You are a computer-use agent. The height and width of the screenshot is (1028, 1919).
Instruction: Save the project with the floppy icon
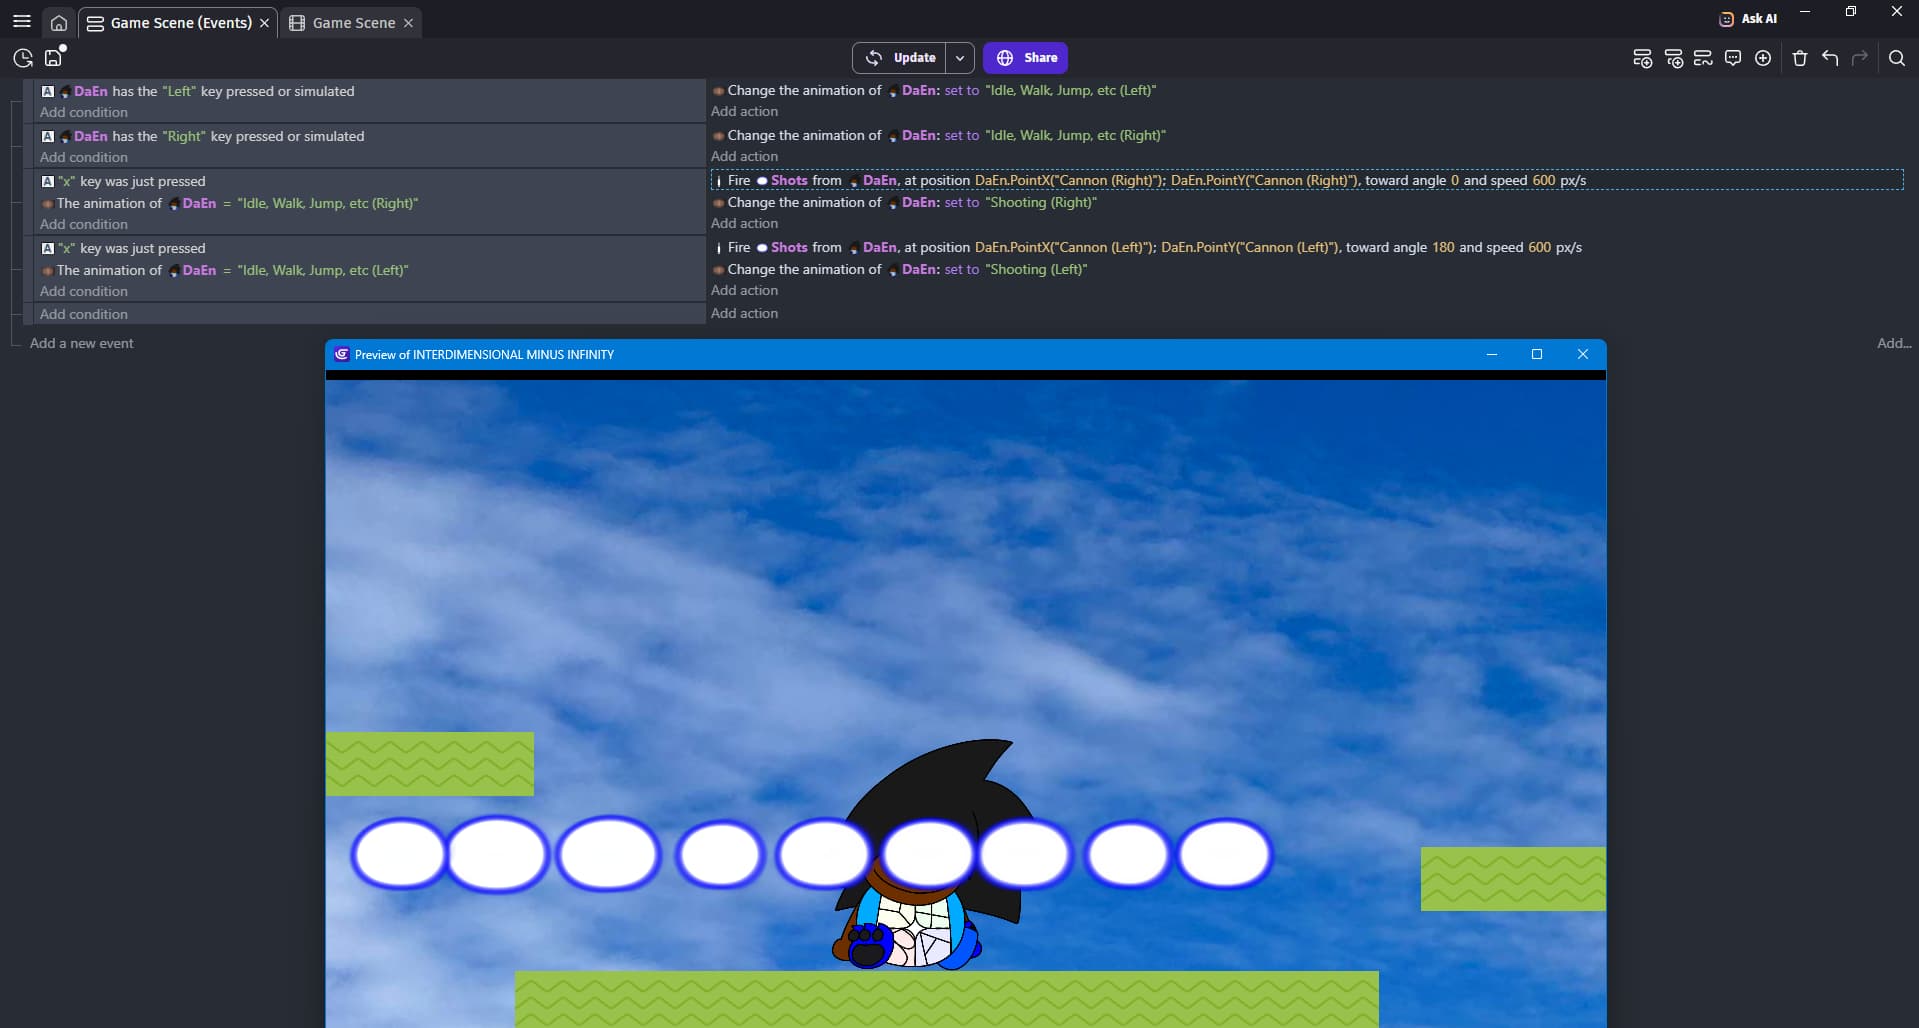[53, 58]
